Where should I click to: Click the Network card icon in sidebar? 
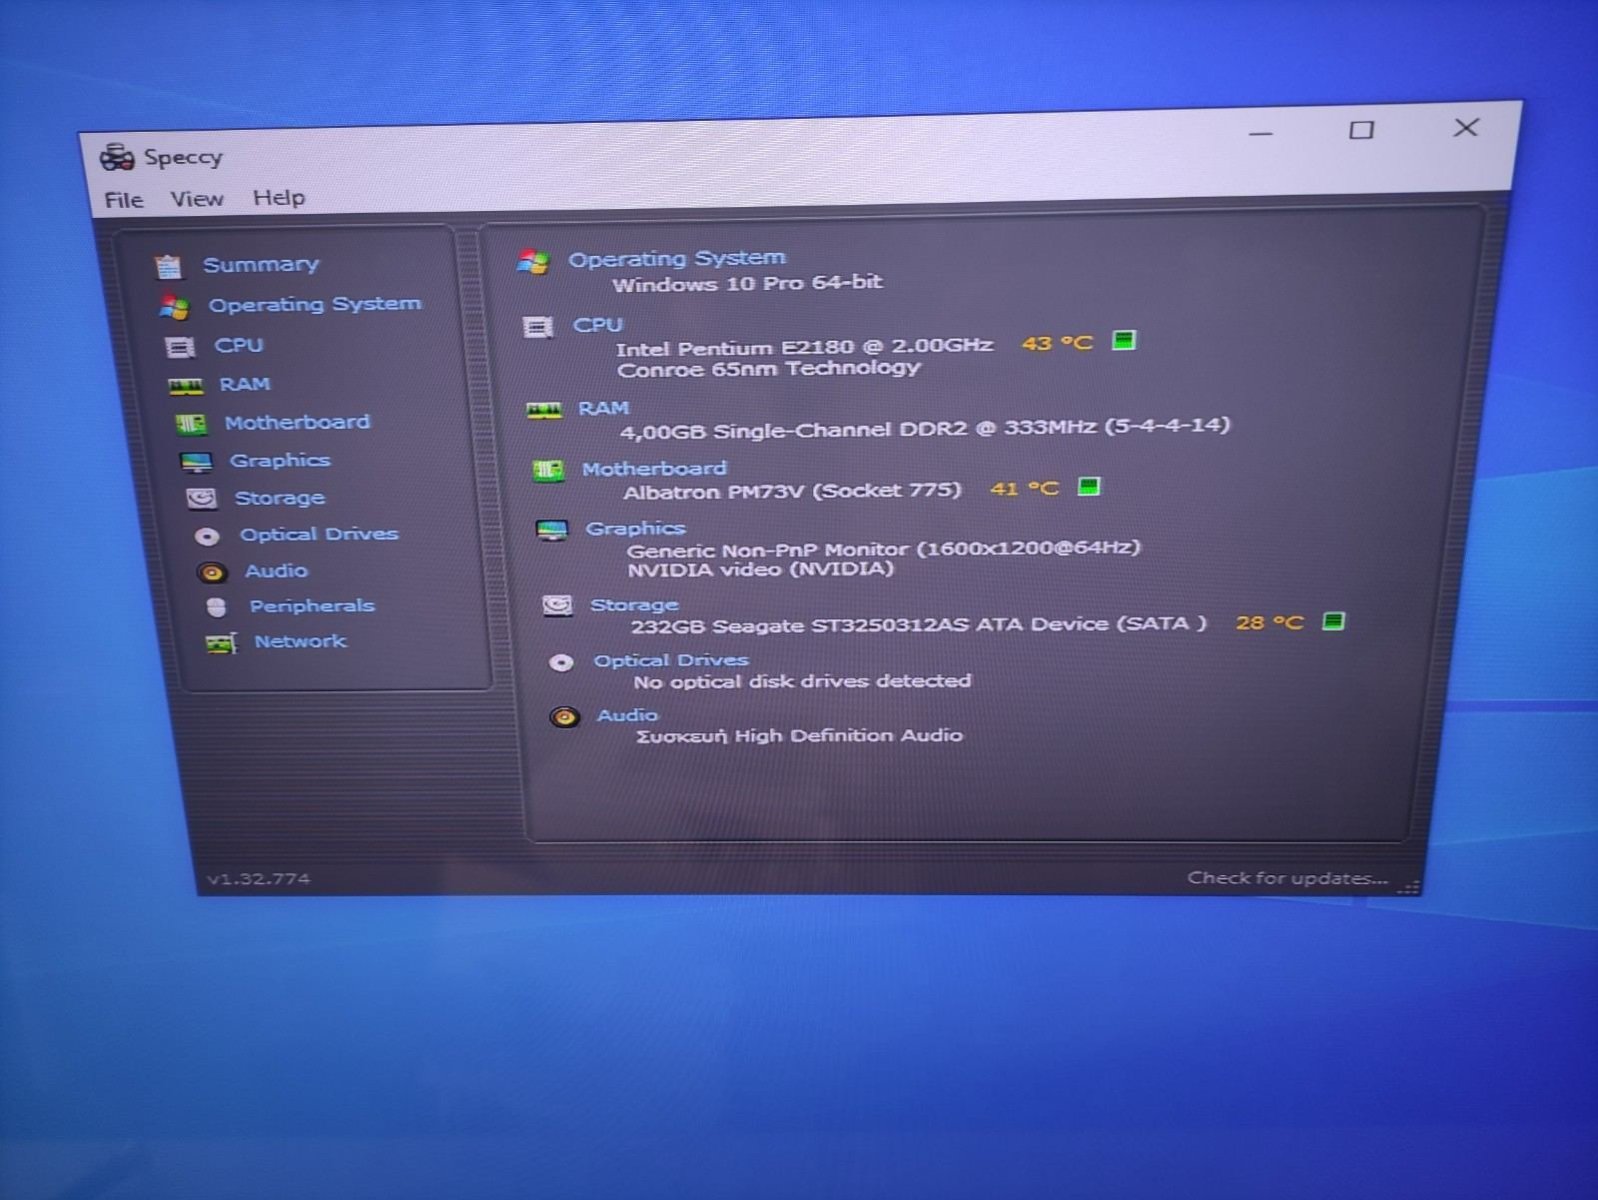coord(221,643)
